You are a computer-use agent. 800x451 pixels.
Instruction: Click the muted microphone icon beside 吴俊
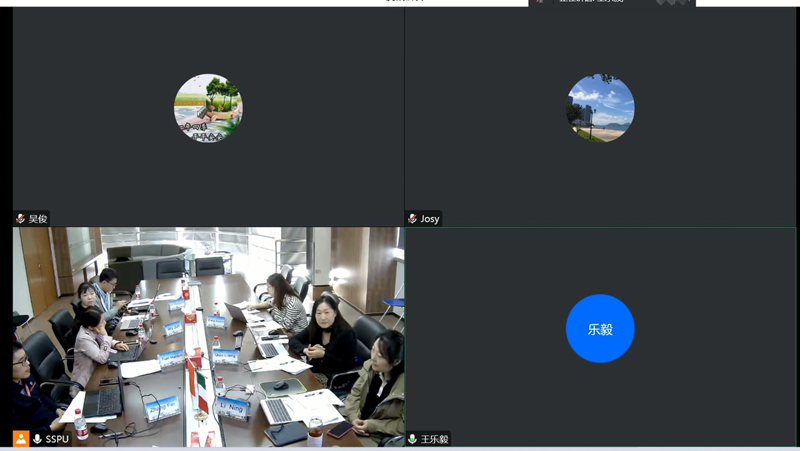pos(20,219)
